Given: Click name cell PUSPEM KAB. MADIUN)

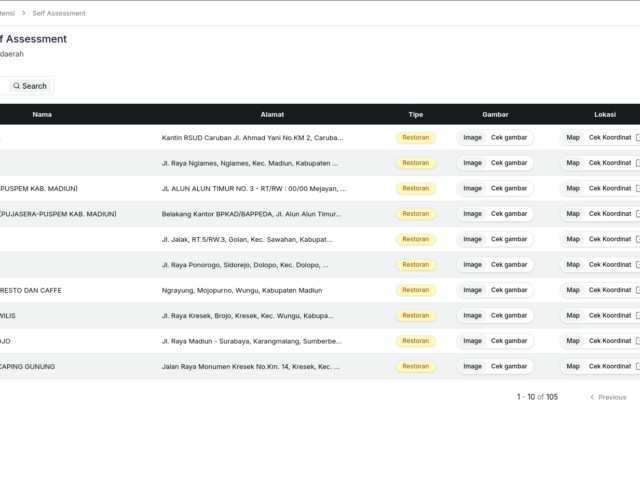Looking at the screenshot, I should (39, 188).
